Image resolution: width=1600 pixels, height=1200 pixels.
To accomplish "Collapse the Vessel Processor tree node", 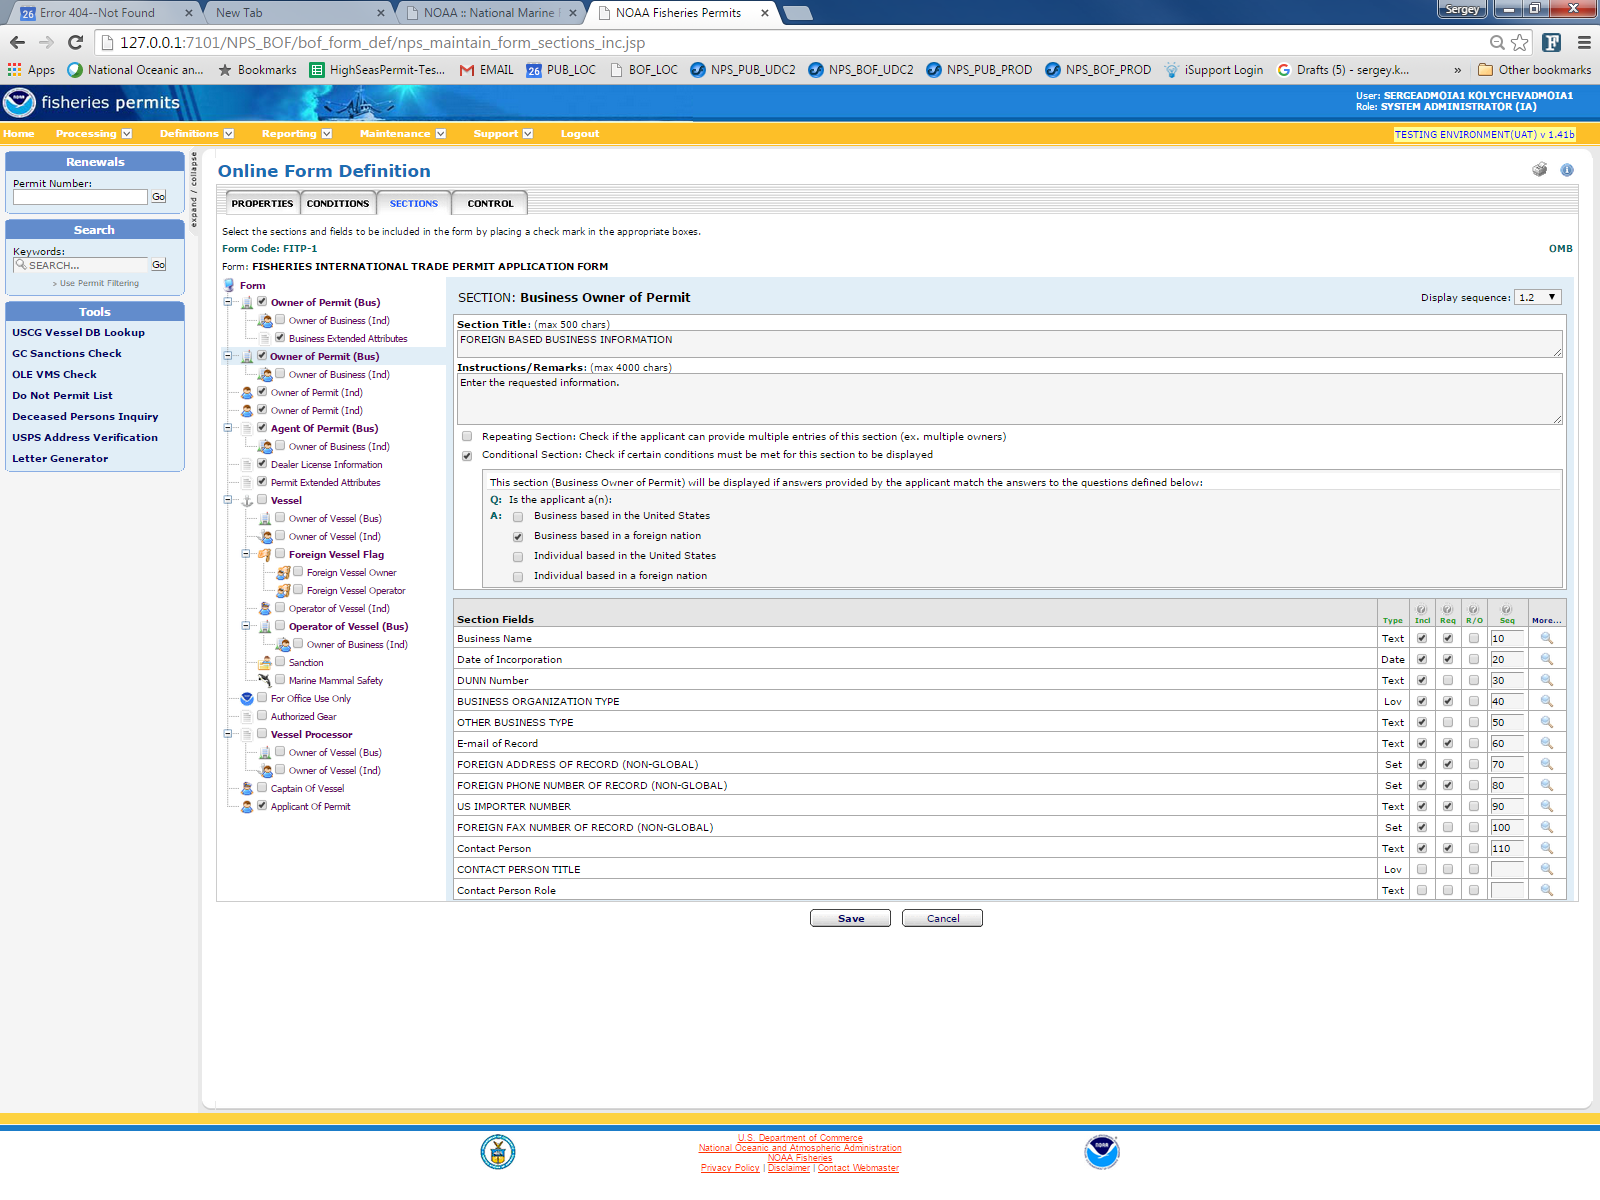I will pyautogui.click(x=228, y=734).
